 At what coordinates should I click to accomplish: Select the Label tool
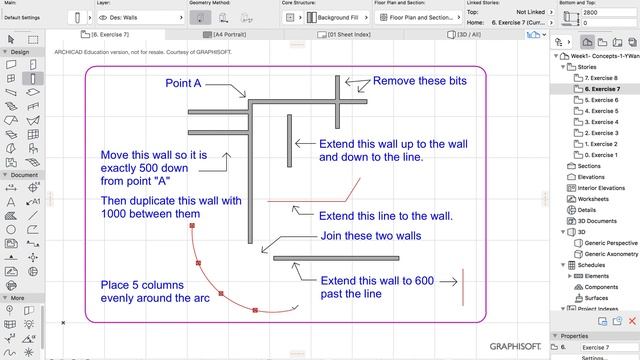[33, 202]
